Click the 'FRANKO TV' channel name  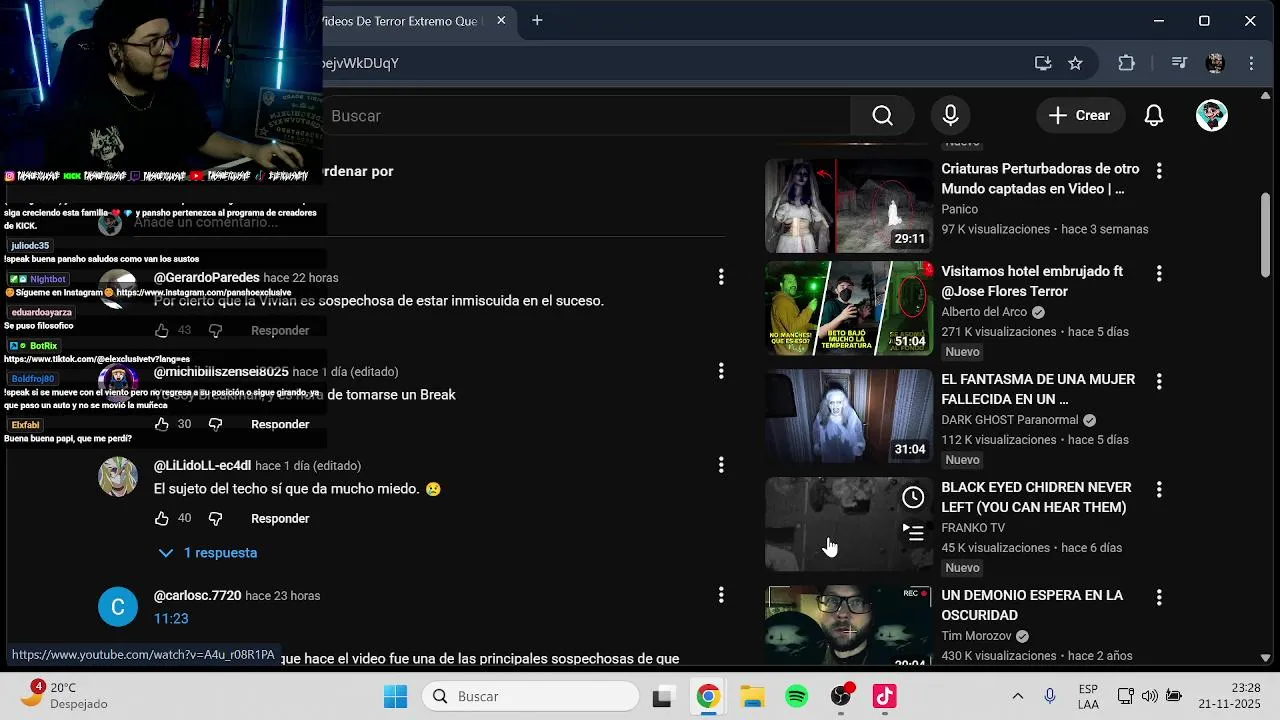973,528
